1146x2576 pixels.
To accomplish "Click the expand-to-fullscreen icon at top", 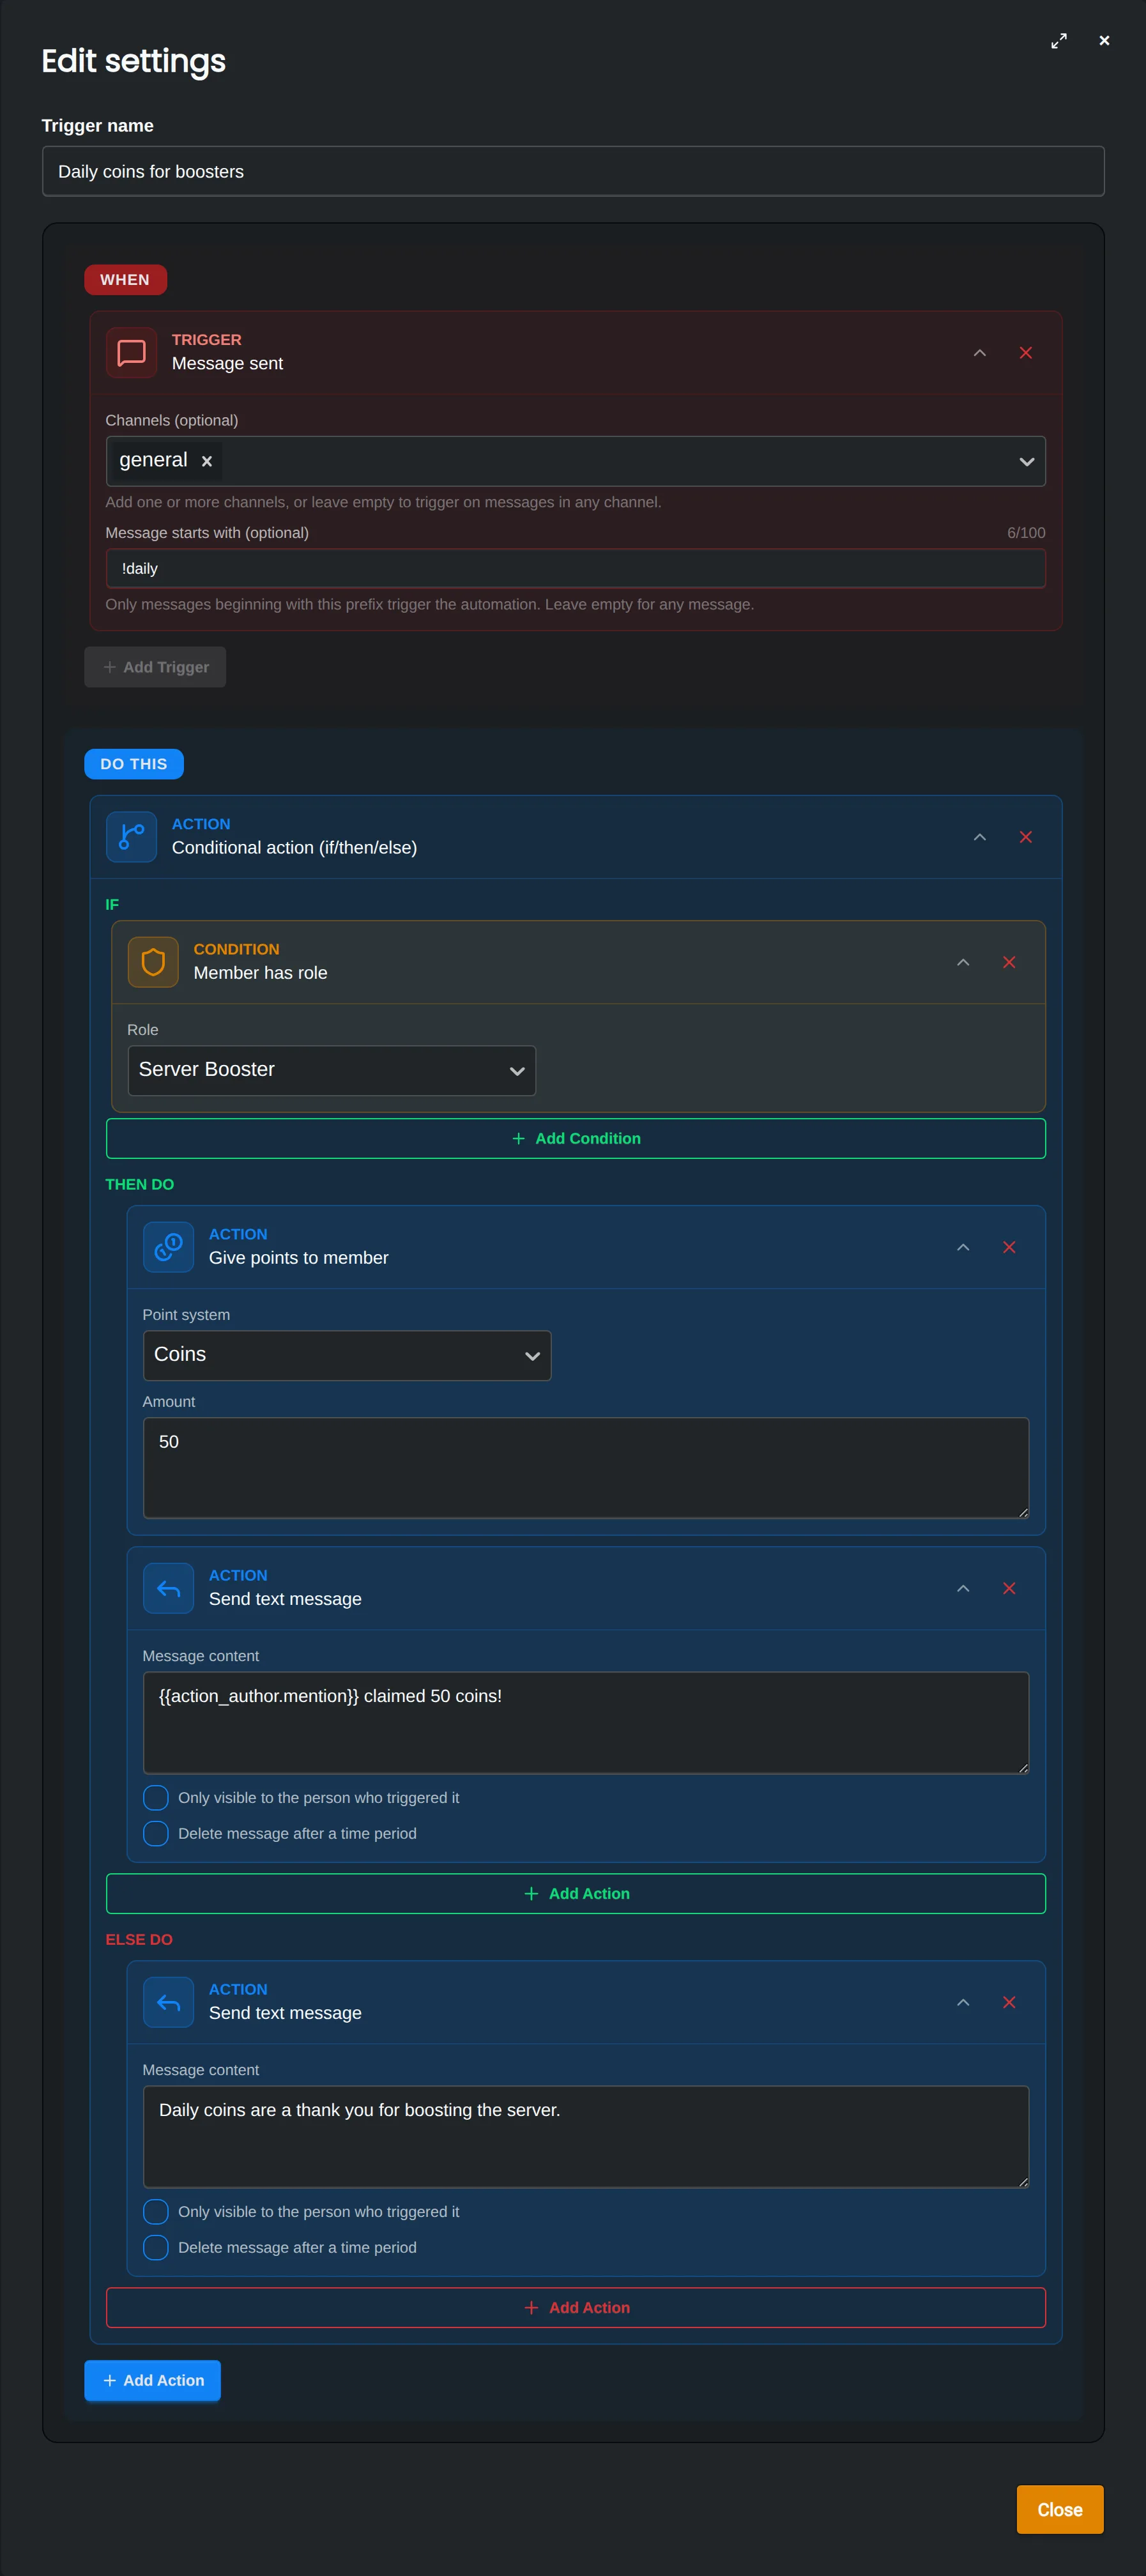I will (1059, 41).
